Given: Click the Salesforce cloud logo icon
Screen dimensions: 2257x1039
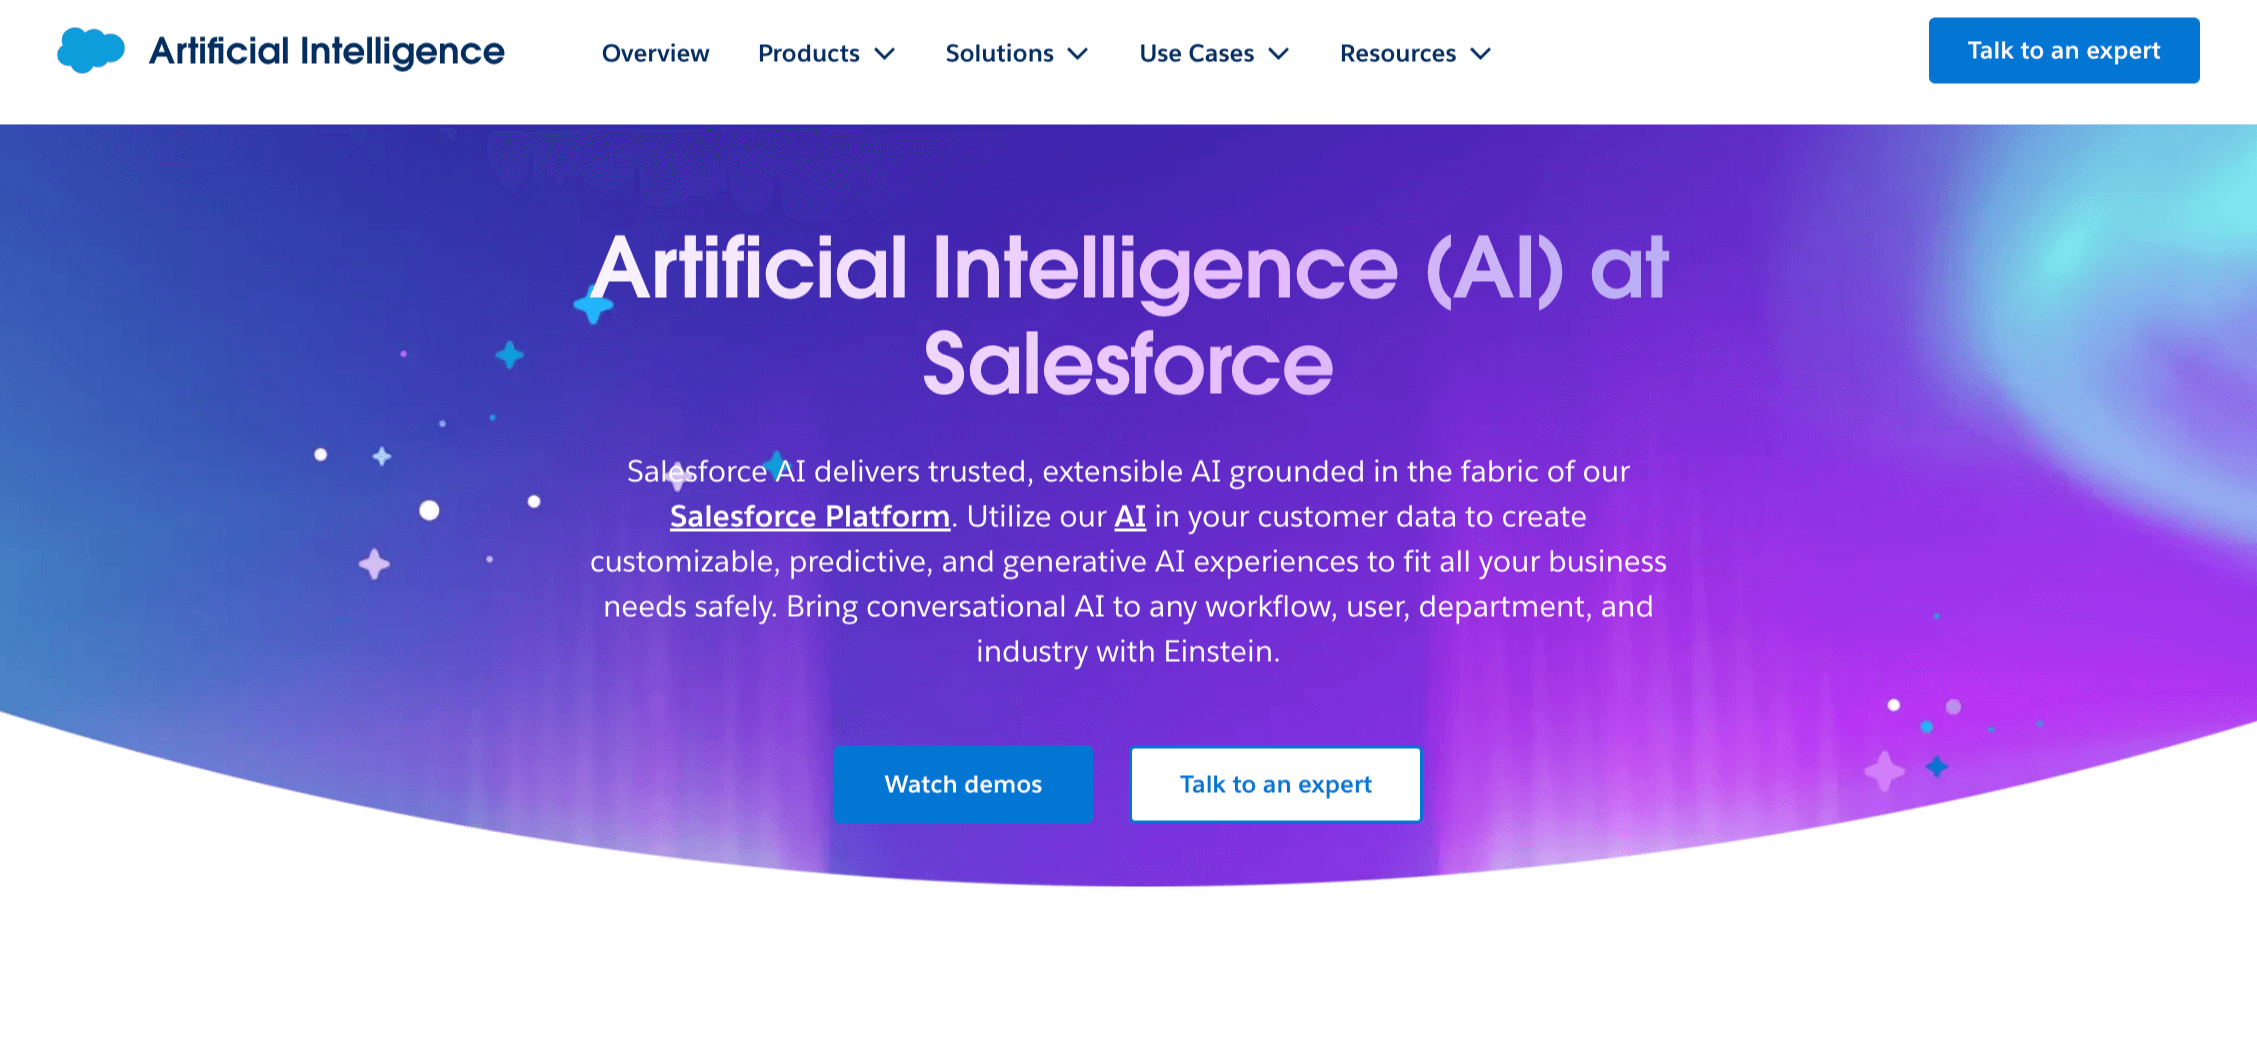Looking at the screenshot, I should click(x=90, y=49).
